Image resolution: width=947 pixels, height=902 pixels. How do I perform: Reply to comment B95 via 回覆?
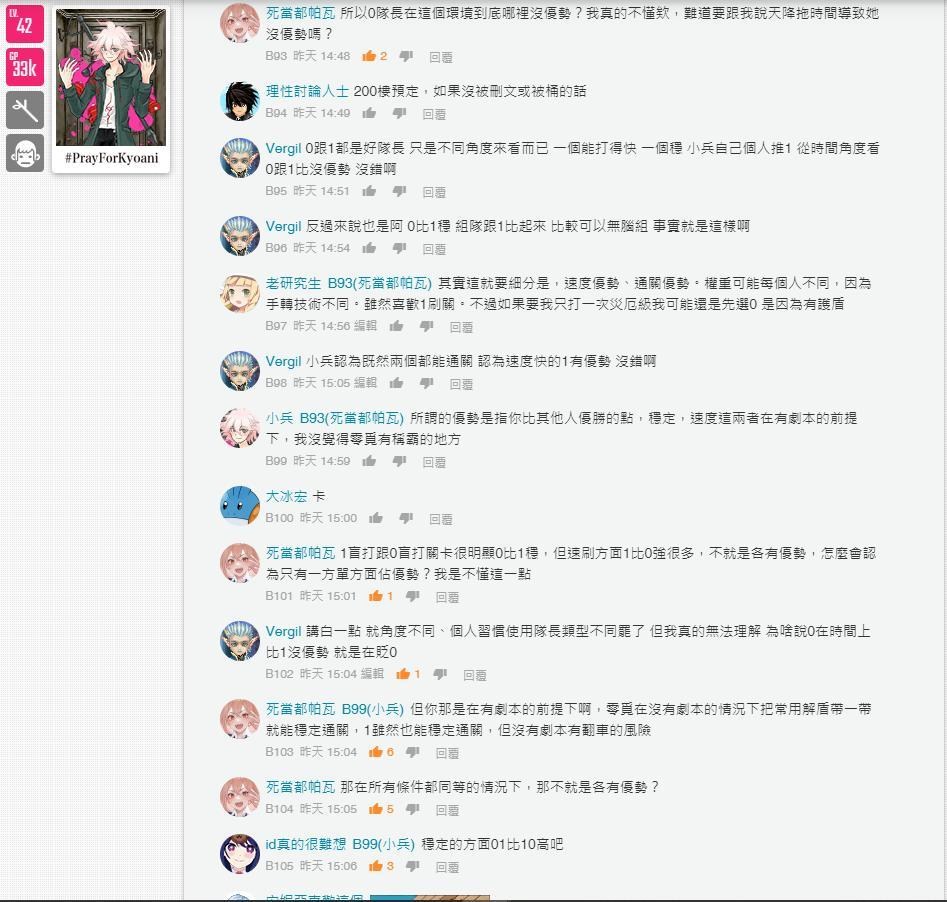(x=434, y=192)
